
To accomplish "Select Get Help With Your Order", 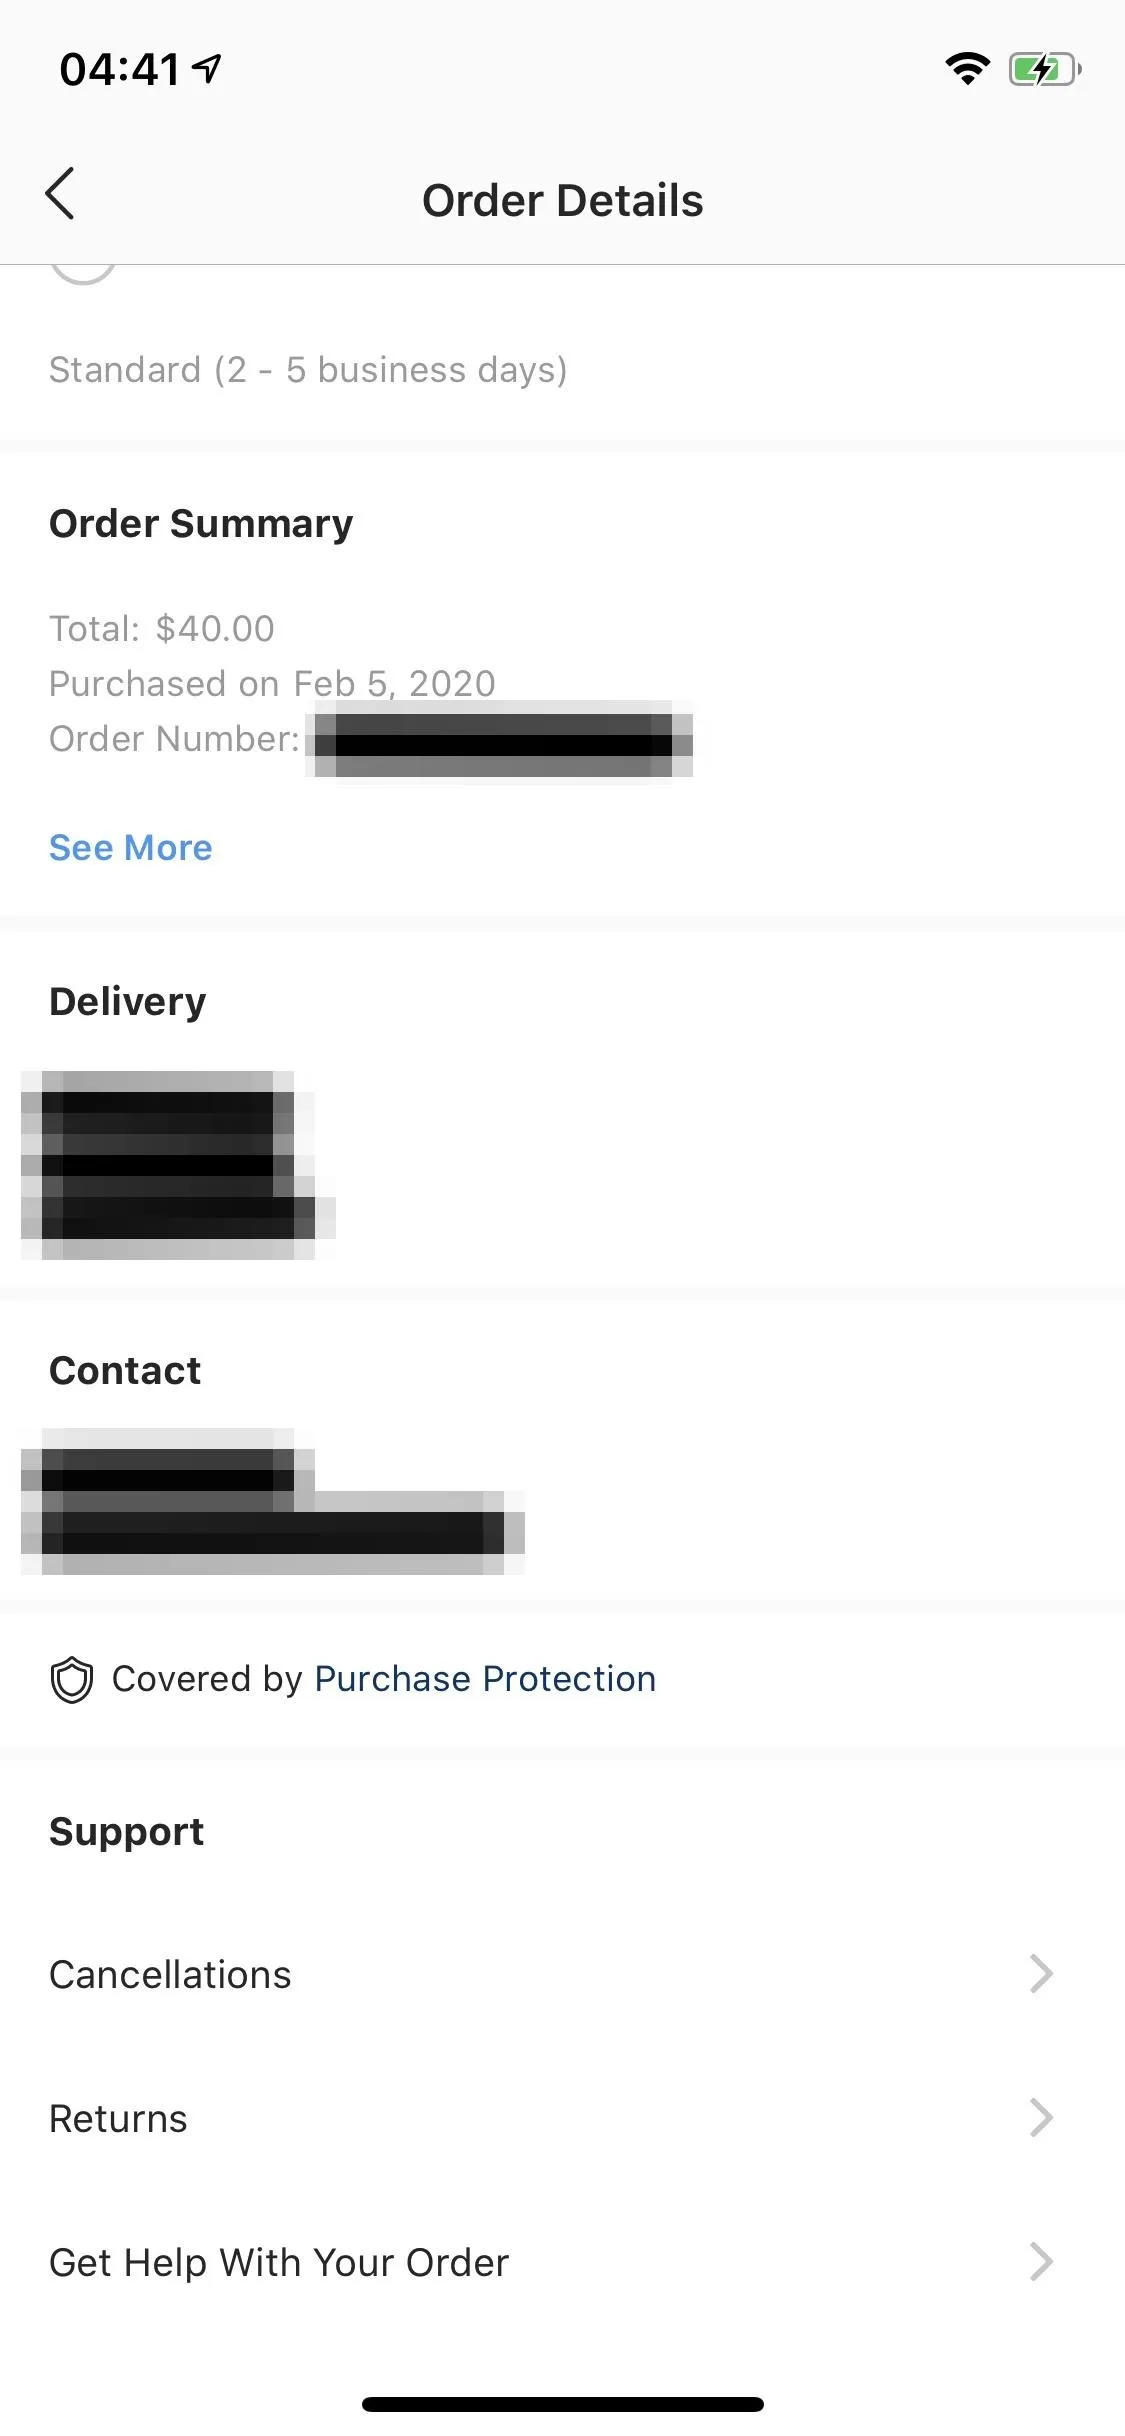I will tap(562, 2262).
